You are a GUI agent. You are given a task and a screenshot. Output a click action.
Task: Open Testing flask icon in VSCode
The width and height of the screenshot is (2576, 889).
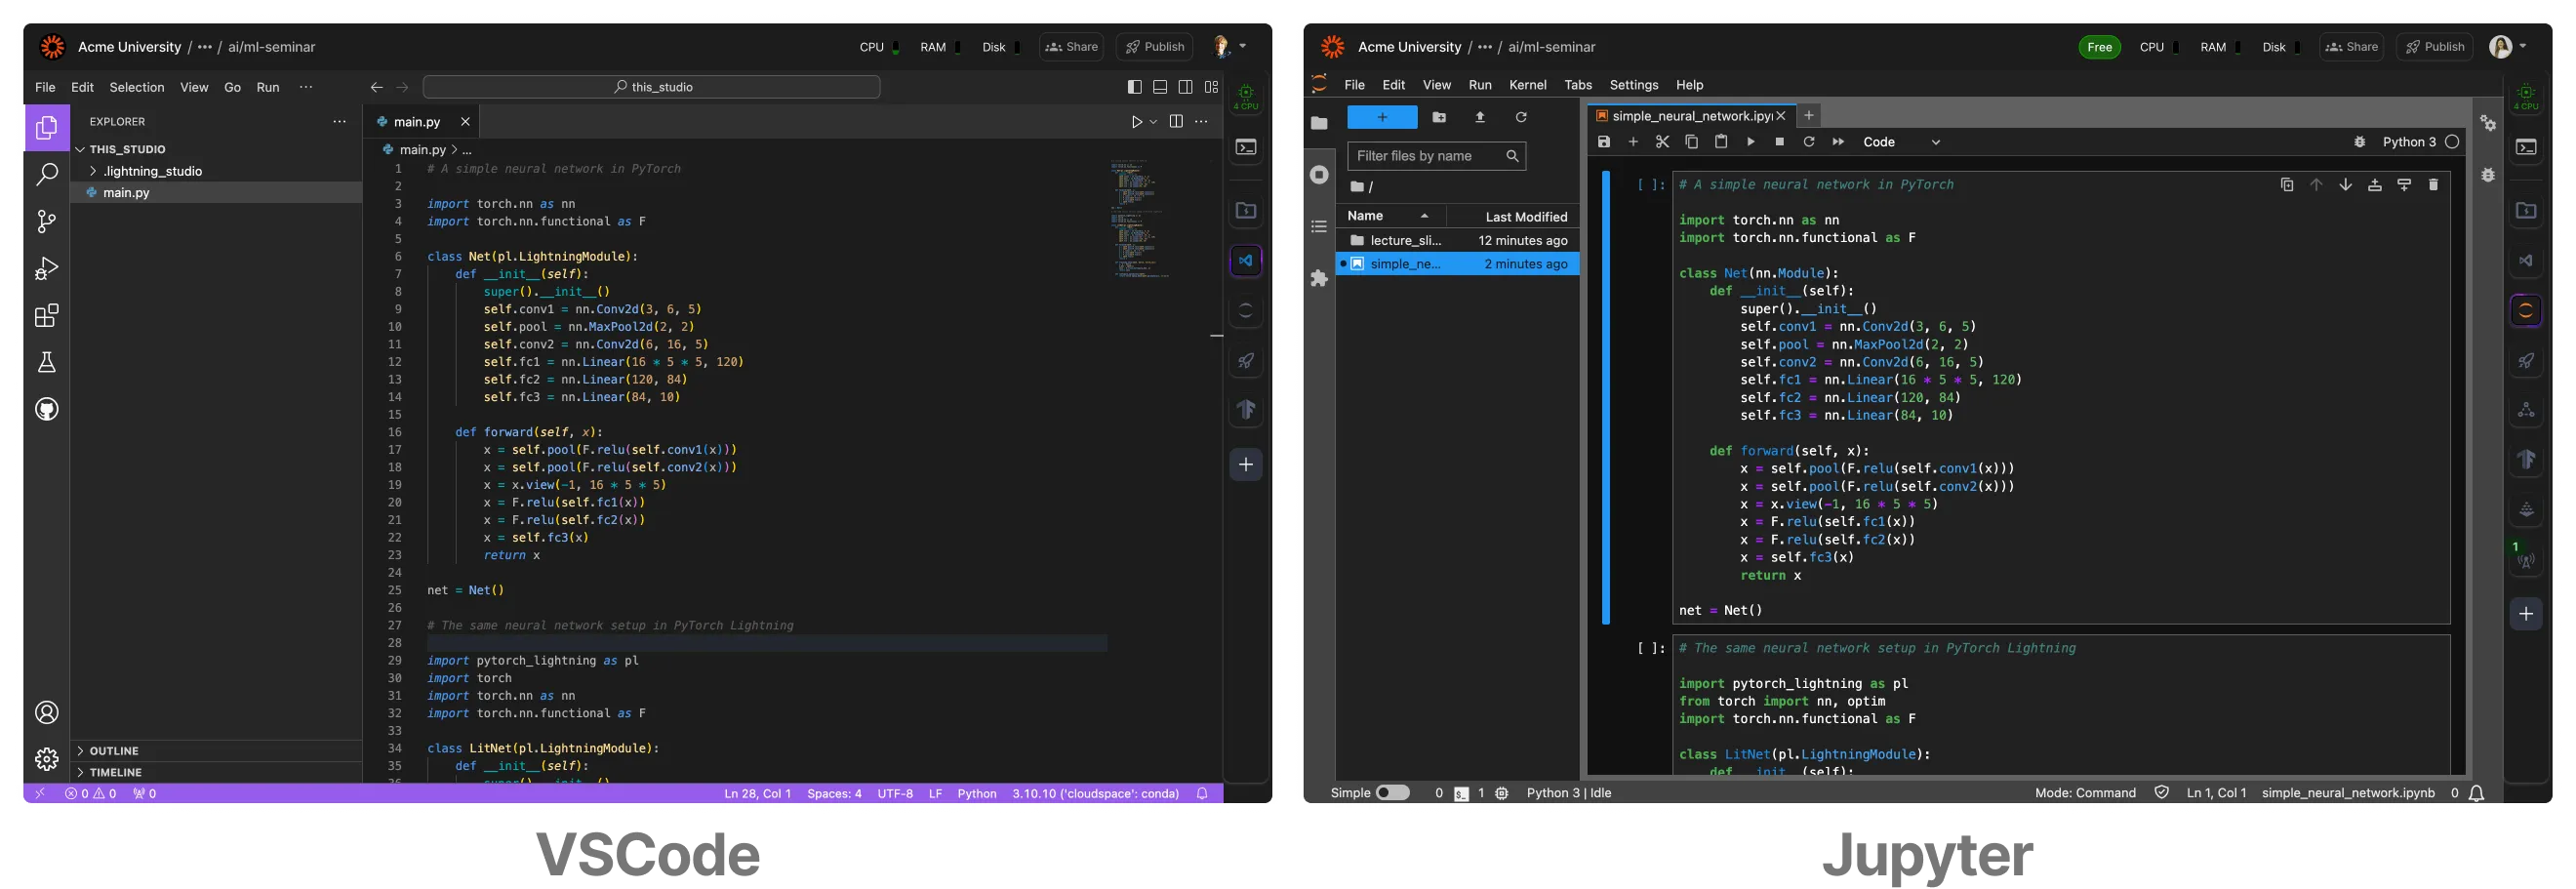(x=47, y=362)
